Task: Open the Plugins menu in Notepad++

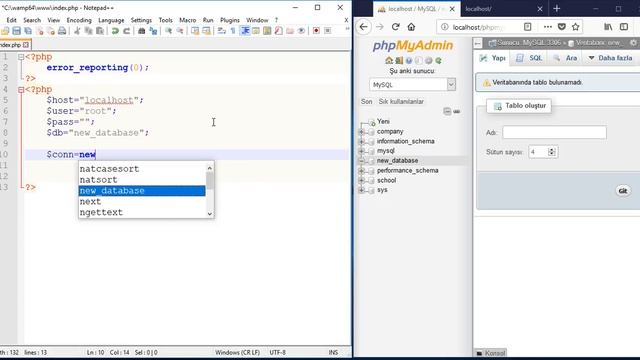Action: (230, 20)
